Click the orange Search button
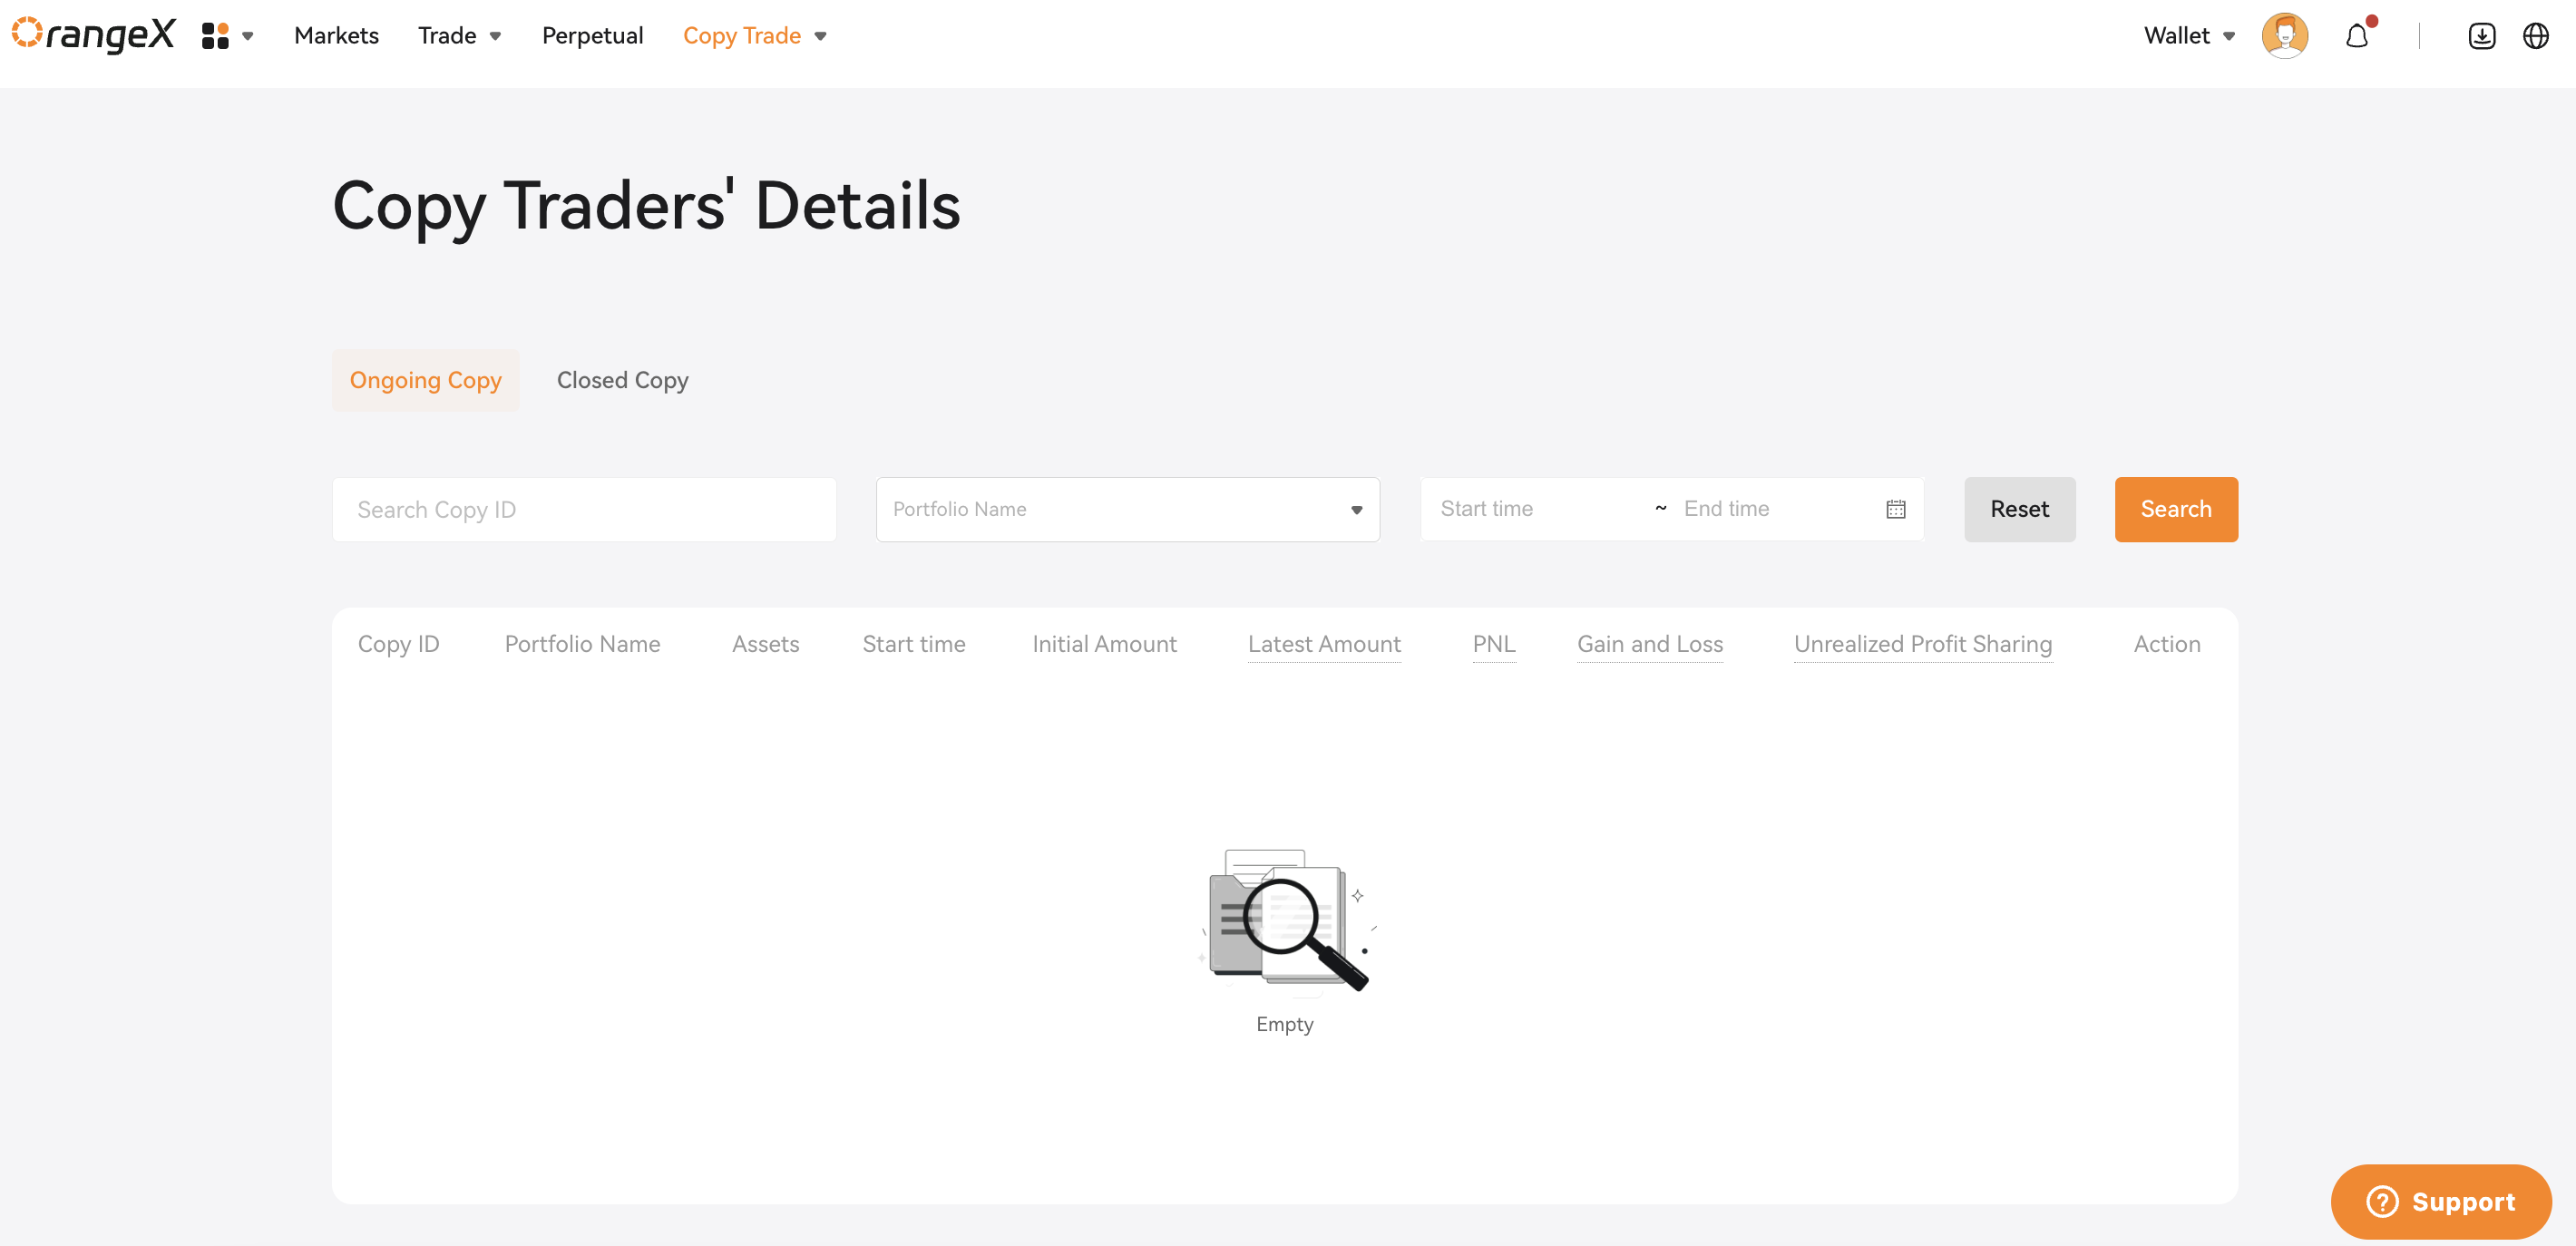 2176,509
